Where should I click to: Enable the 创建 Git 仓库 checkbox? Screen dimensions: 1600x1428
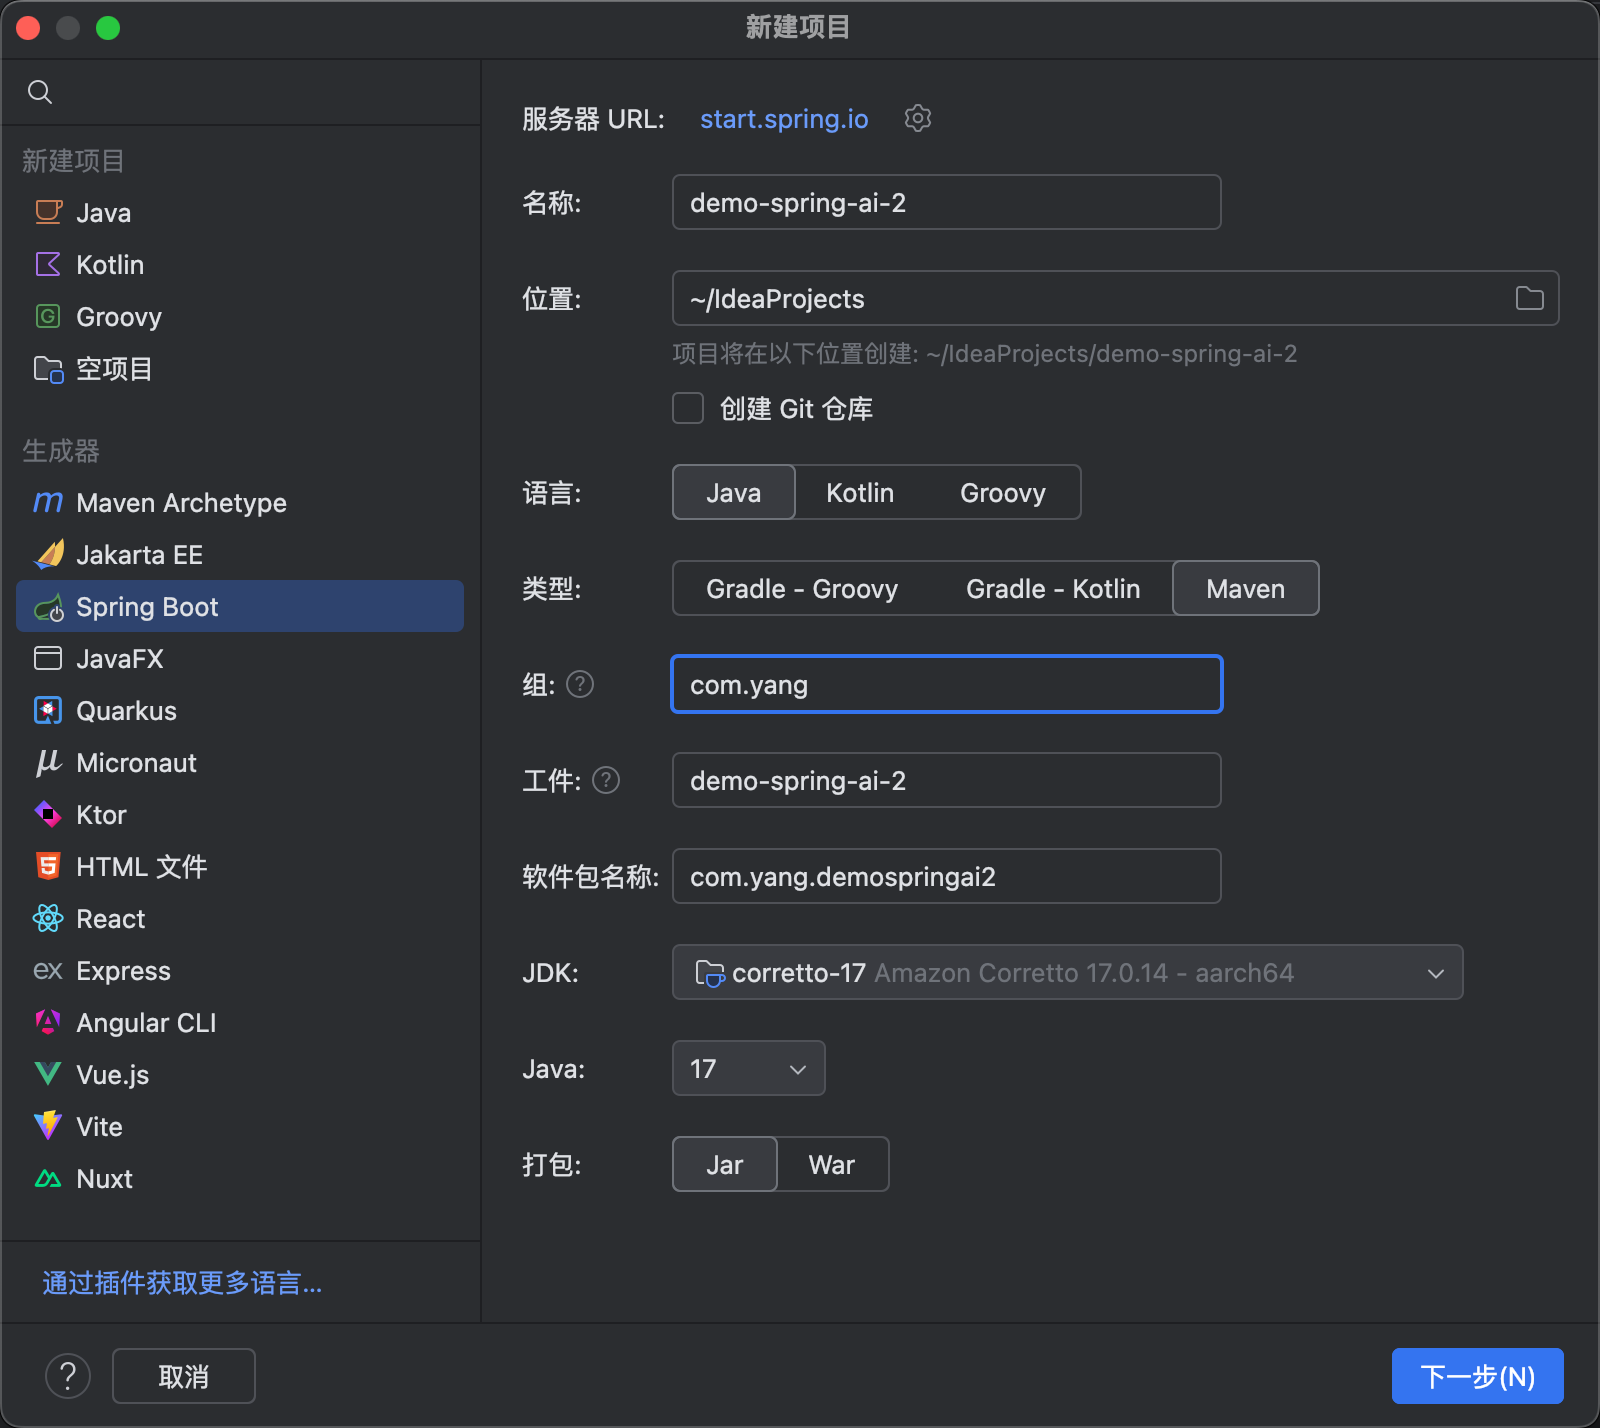click(x=688, y=408)
